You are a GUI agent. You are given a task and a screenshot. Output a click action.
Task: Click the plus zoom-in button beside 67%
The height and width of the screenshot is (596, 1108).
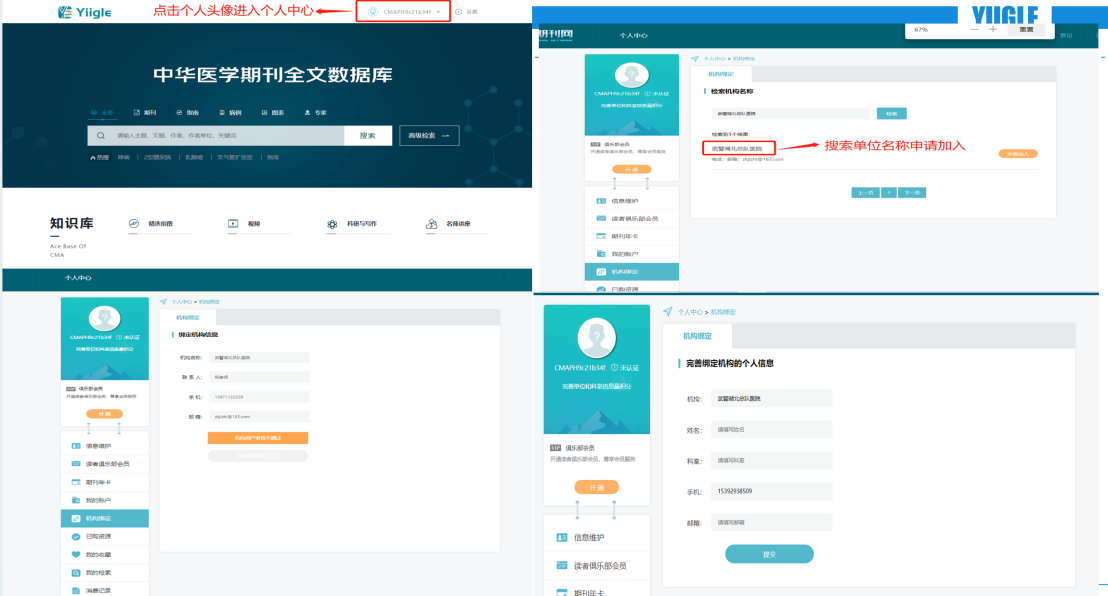pyautogui.click(x=992, y=29)
